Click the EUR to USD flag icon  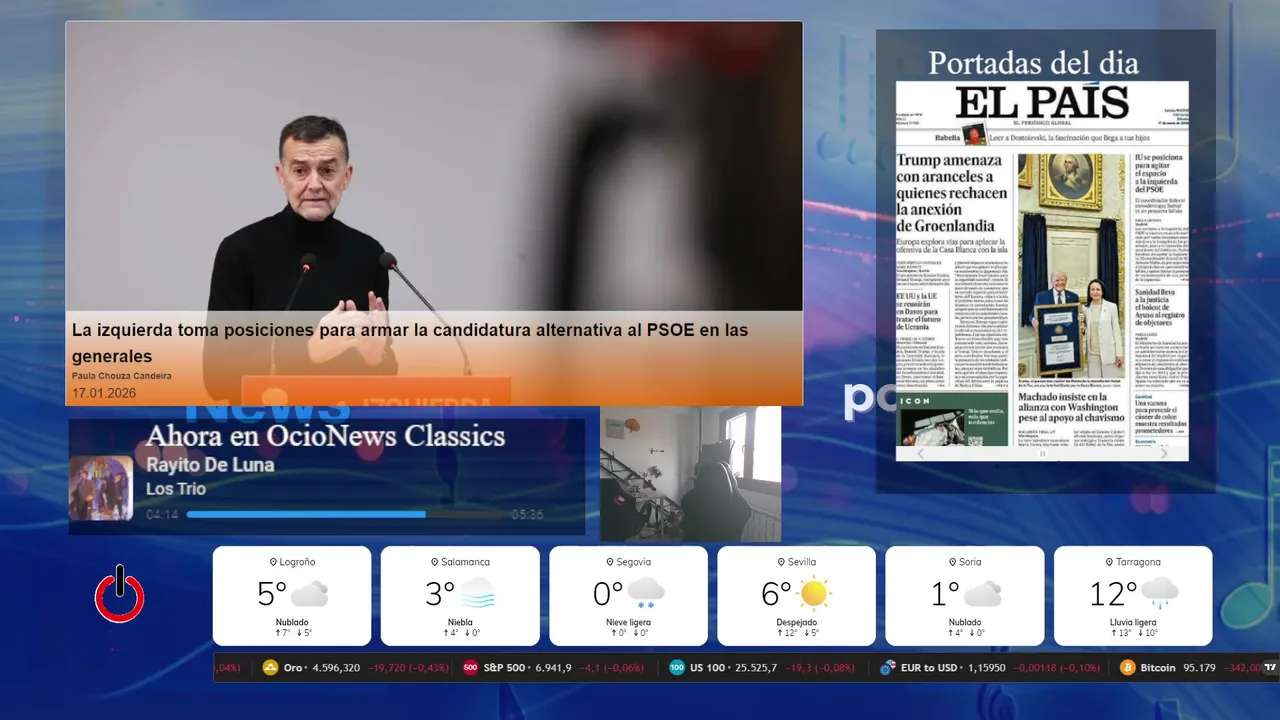888,668
